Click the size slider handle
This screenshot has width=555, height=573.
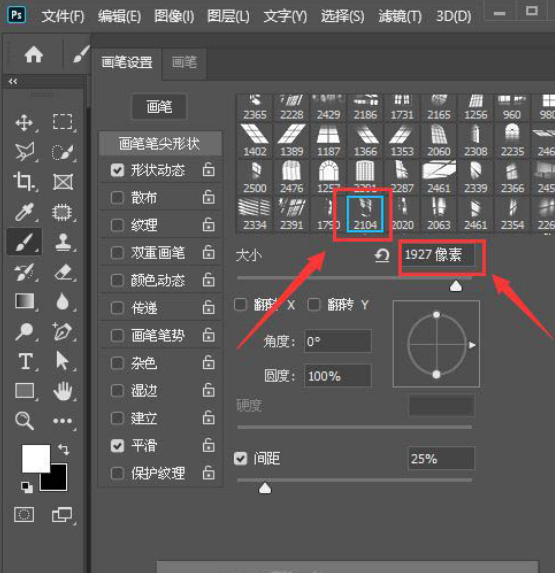tap(456, 286)
